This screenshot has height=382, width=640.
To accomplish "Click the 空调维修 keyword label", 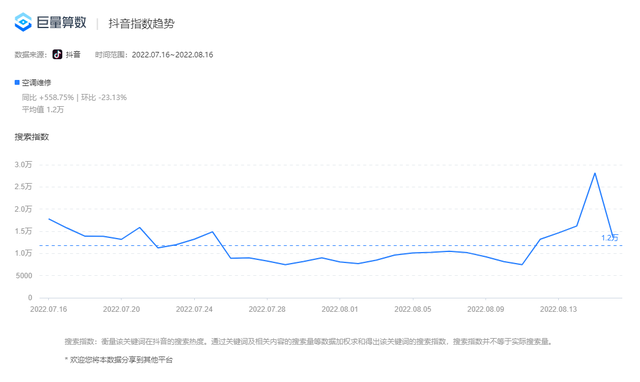I will (36, 83).
